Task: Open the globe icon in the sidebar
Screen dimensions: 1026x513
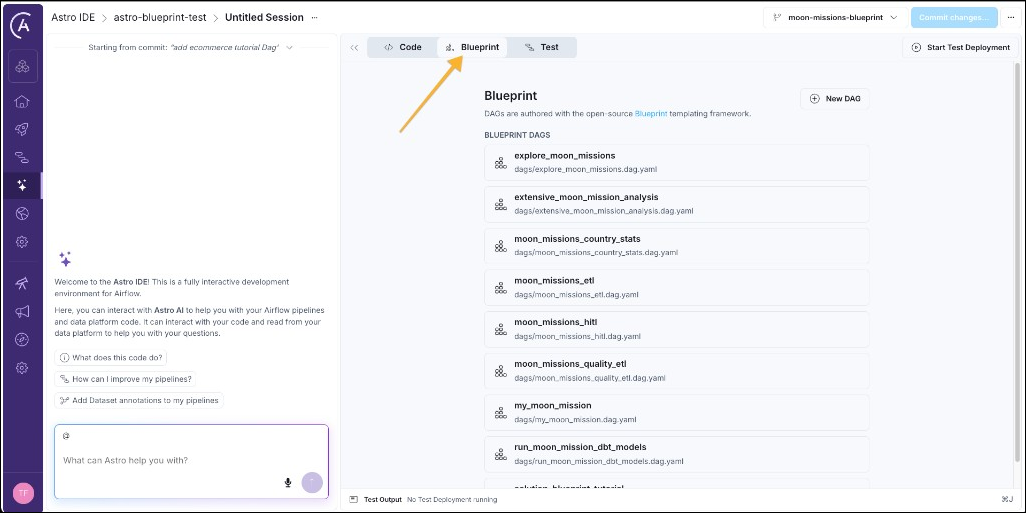Action: point(22,214)
